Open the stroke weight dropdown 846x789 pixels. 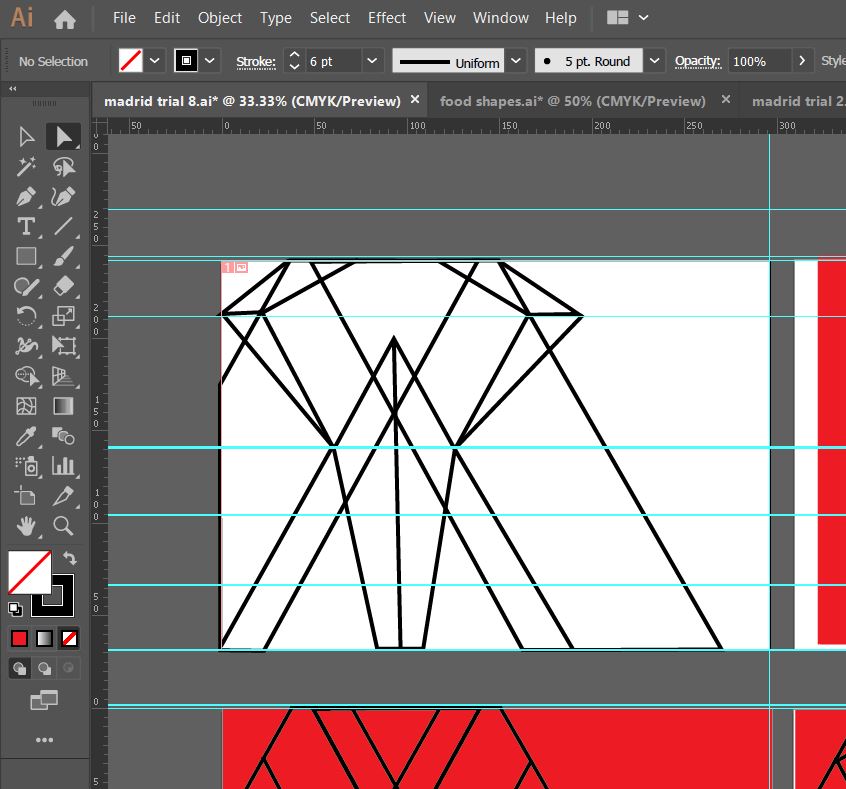tap(371, 61)
